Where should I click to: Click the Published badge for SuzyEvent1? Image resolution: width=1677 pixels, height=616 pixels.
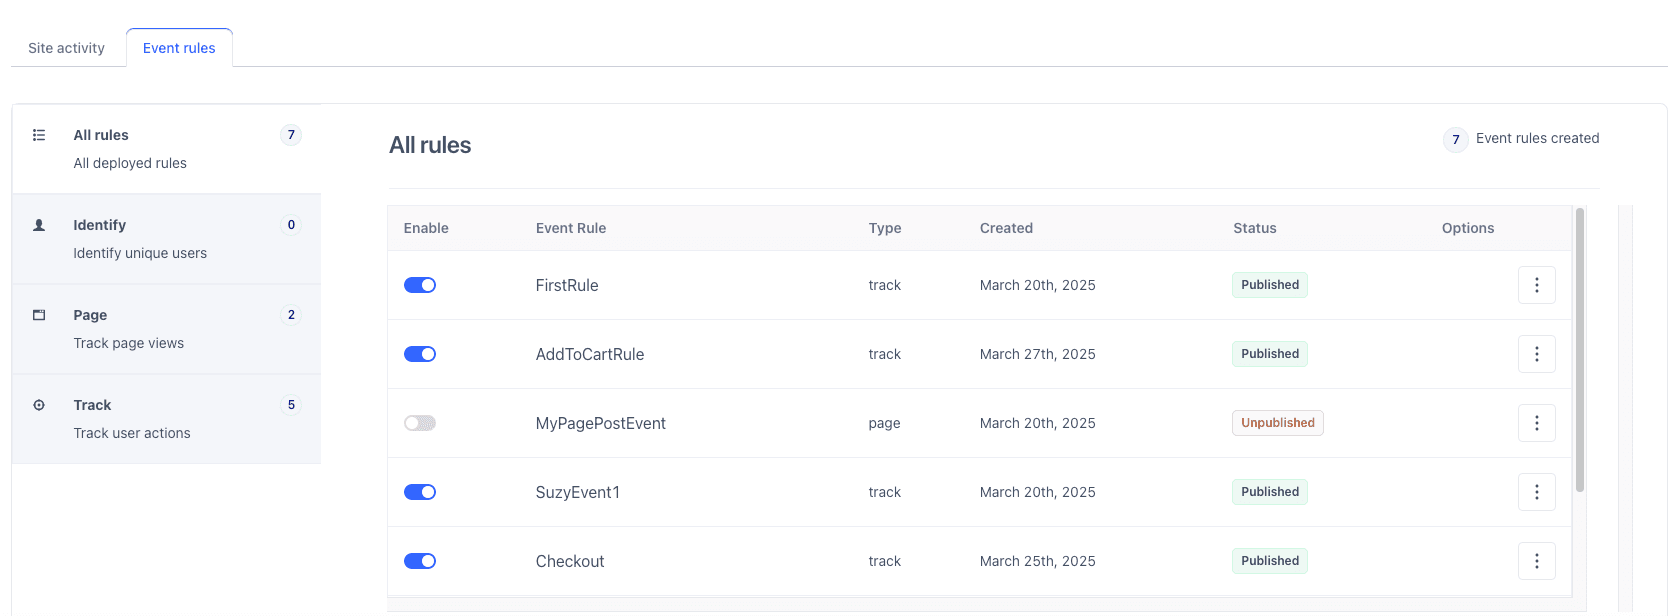point(1270,492)
